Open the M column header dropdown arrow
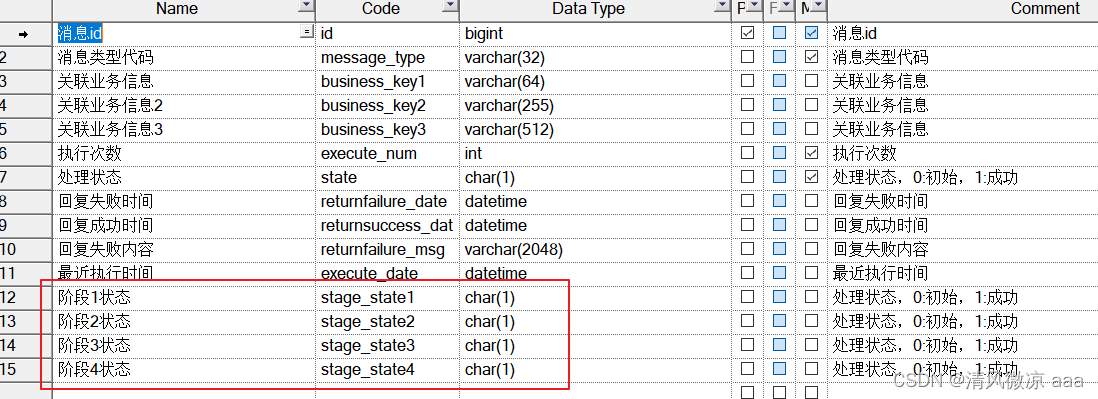 (x=818, y=6)
